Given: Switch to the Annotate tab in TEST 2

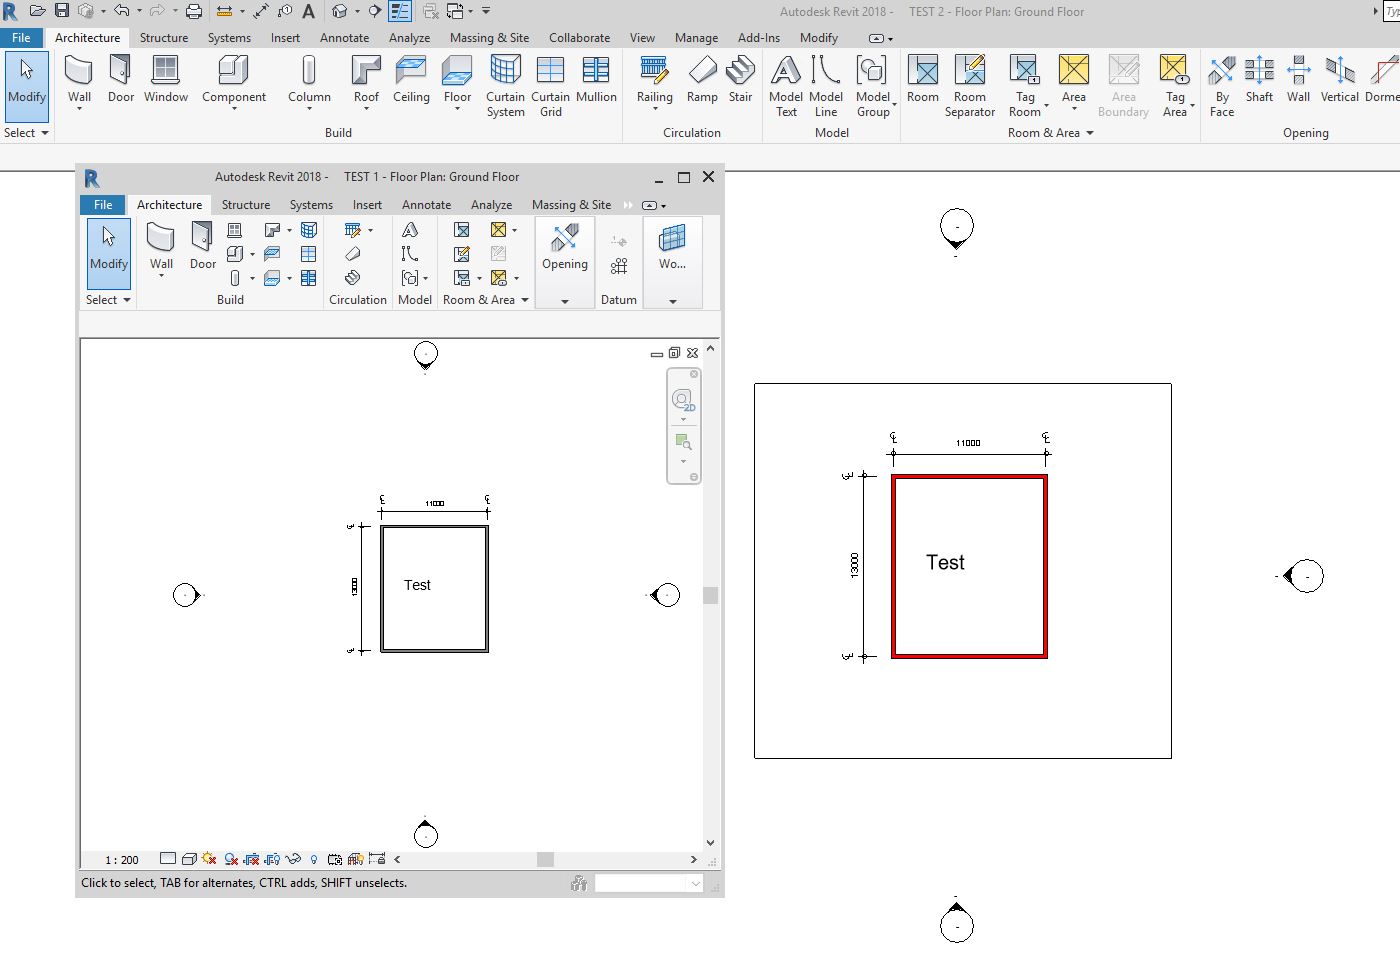Looking at the screenshot, I should 345,38.
